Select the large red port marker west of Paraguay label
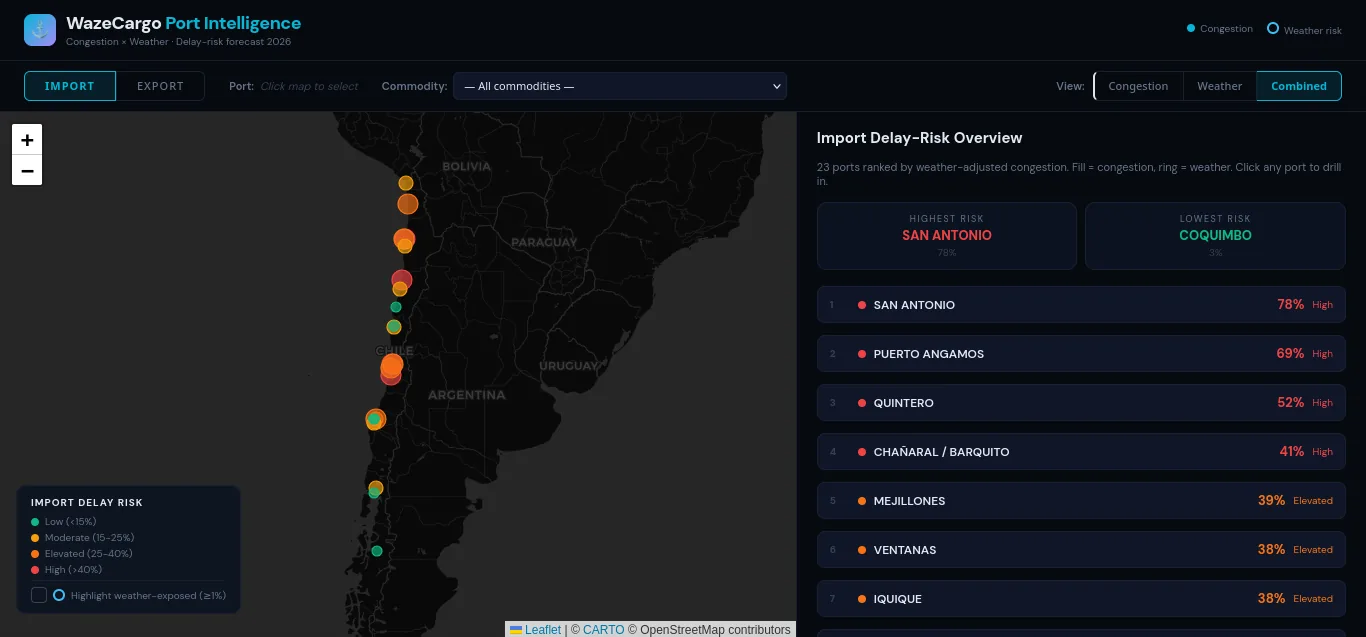The height and width of the screenshot is (637, 1366). click(402, 280)
